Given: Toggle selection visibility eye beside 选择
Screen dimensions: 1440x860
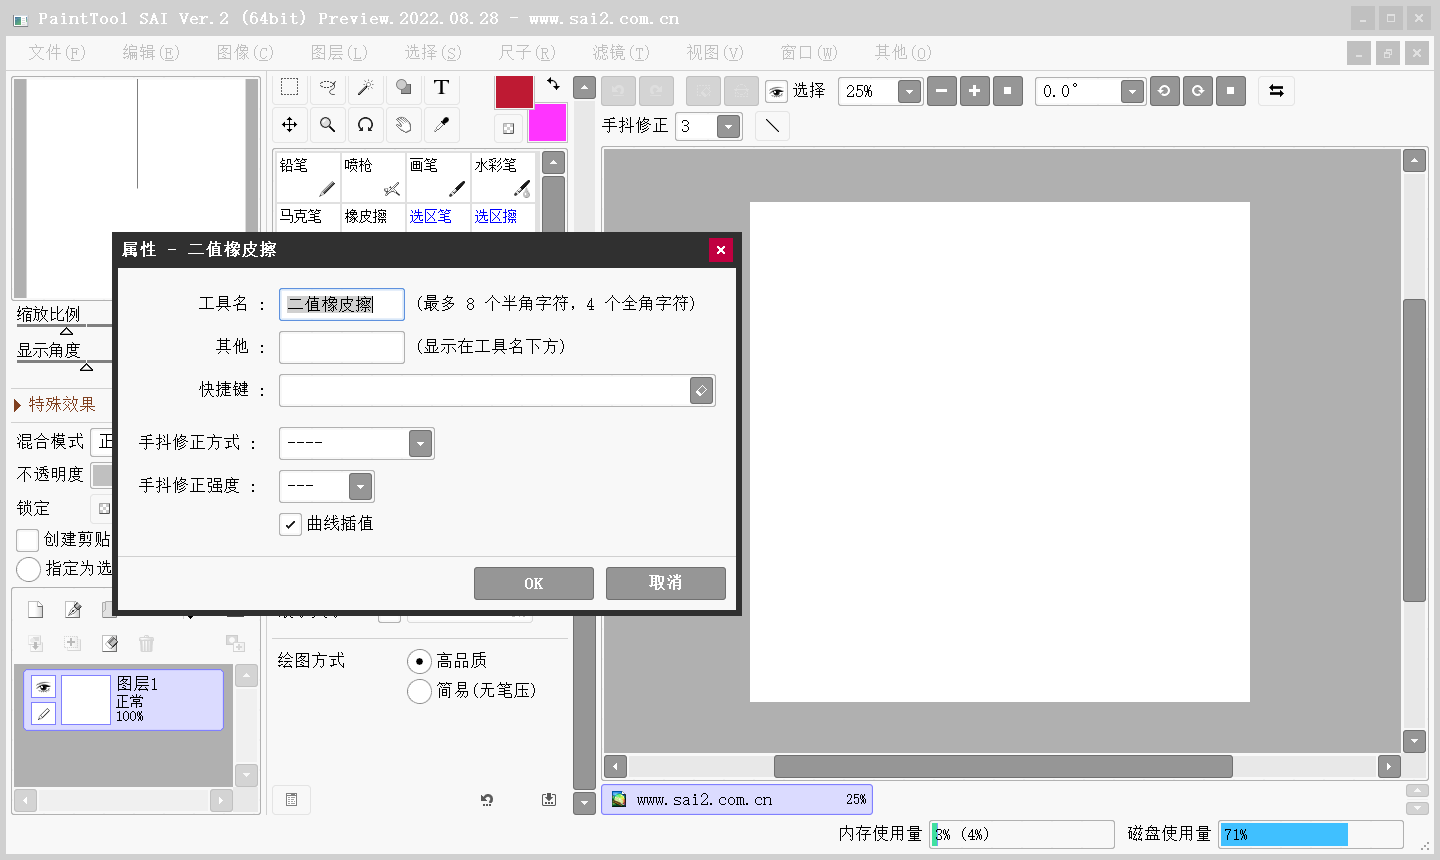Looking at the screenshot, I should pyautogui.click(x=776, y=92).
